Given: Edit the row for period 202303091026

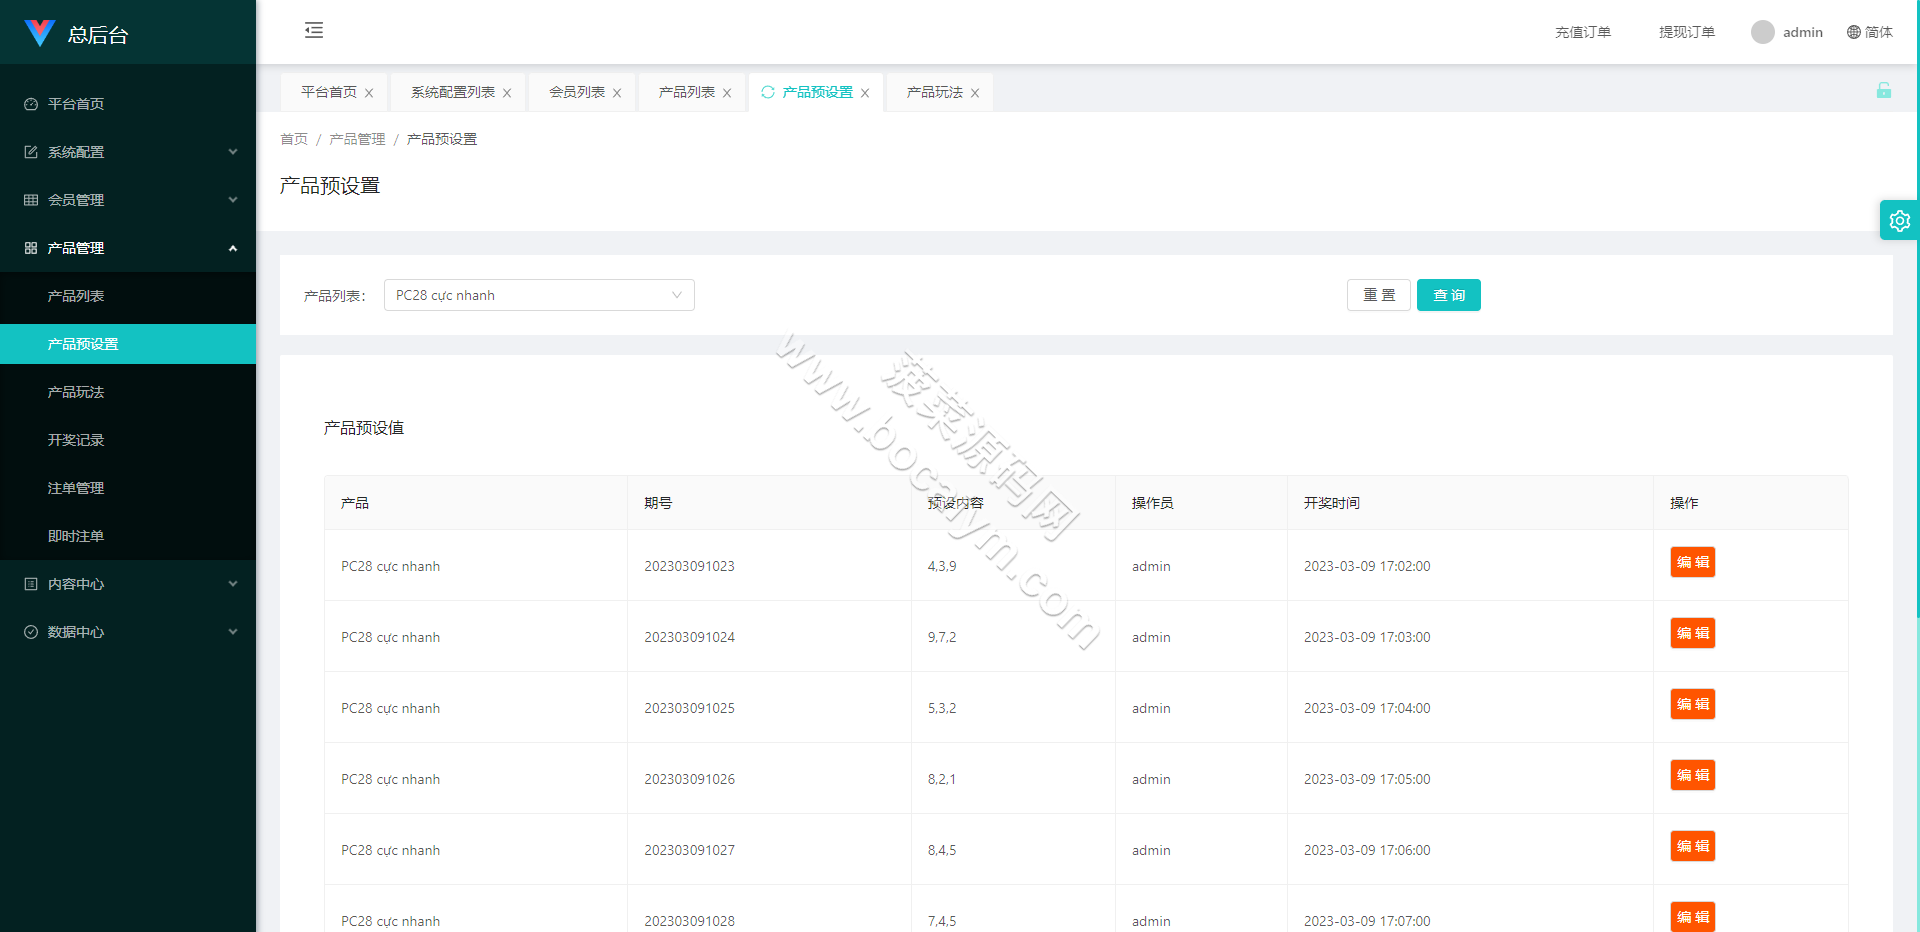Looking at the screenshot, I should [x=1693, y=775].
